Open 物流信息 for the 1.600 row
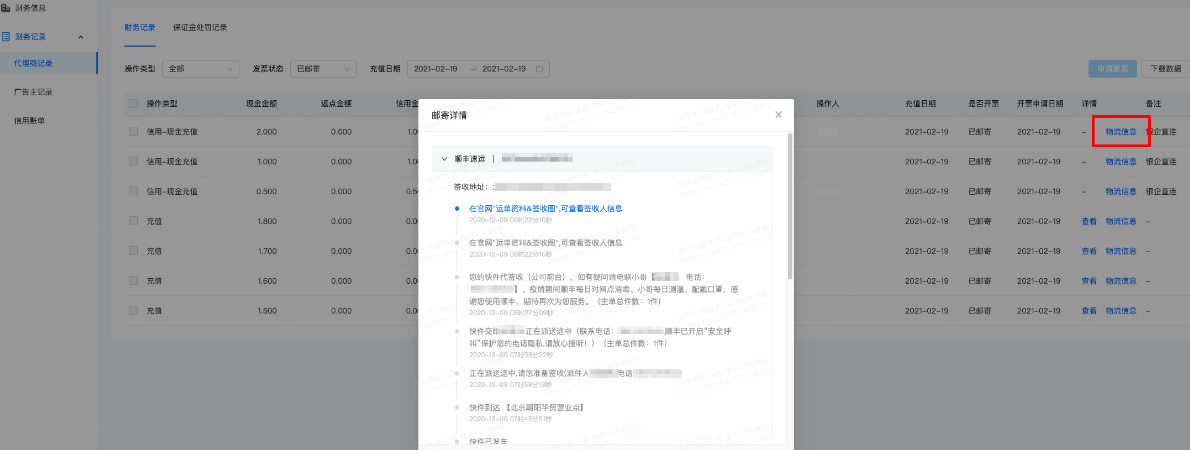 coord(1121,281)
